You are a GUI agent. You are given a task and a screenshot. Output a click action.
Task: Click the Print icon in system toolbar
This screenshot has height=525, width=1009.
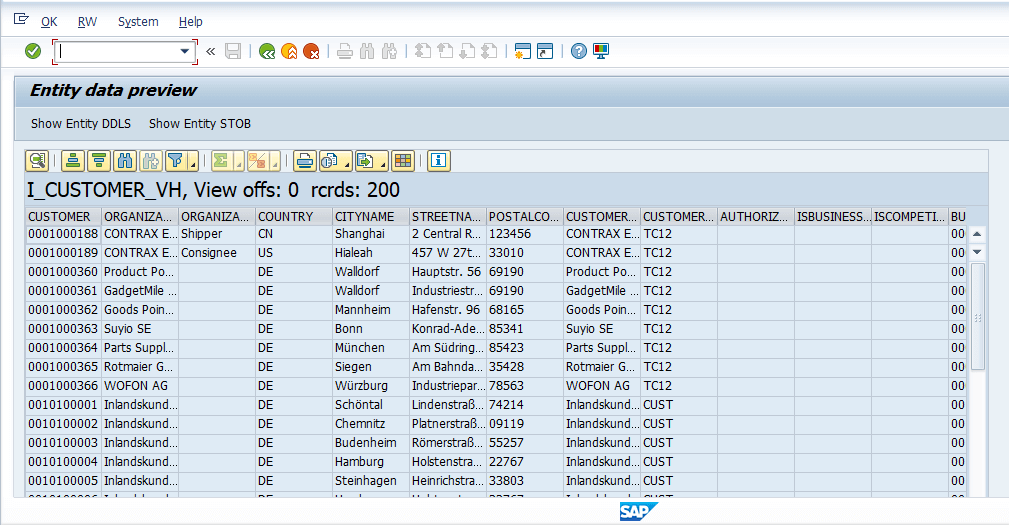point(345,51)
